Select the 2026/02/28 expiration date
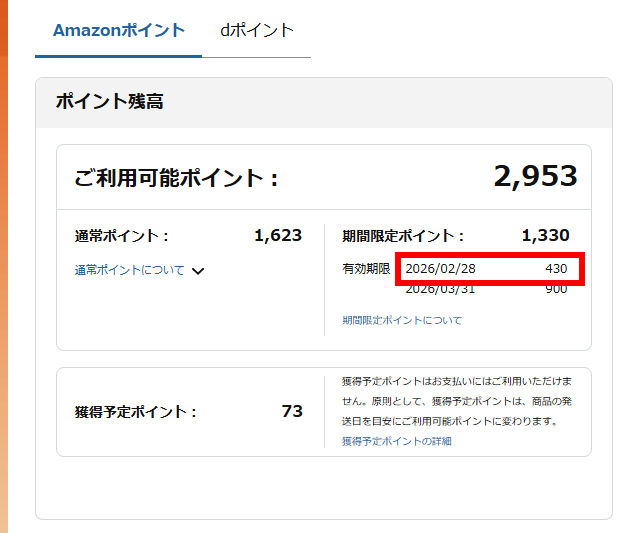The width and height of the screenshot is (629, 533). point(440,269)
